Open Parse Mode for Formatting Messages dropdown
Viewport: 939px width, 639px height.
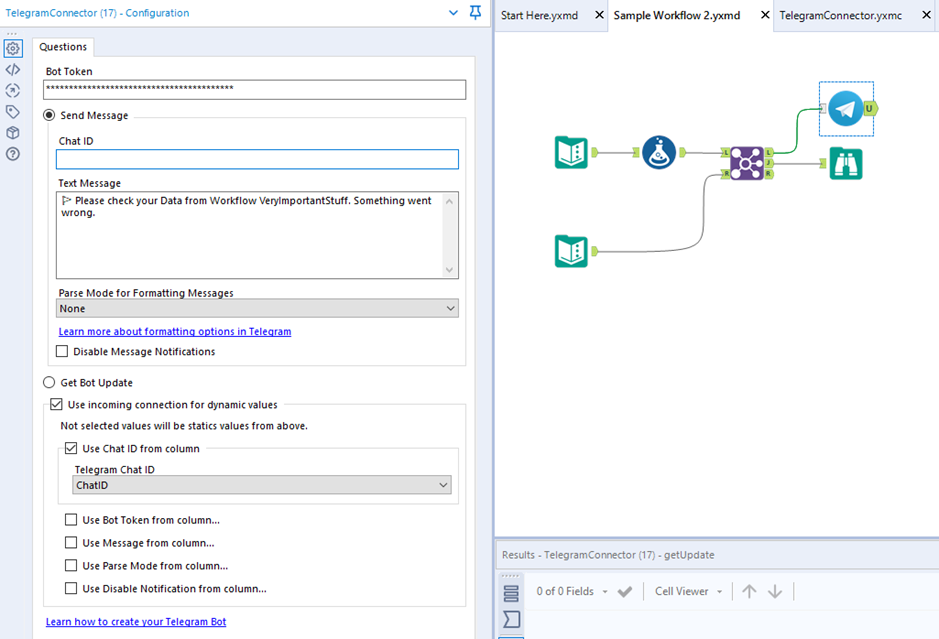258,308
